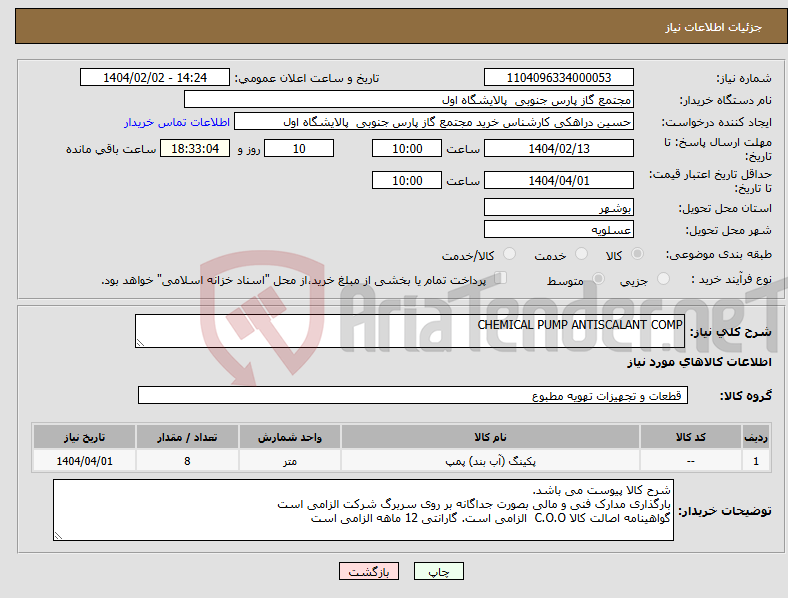Select the جزیی purchase type radio
Viewport: 788px width, 598px height.
663,278
